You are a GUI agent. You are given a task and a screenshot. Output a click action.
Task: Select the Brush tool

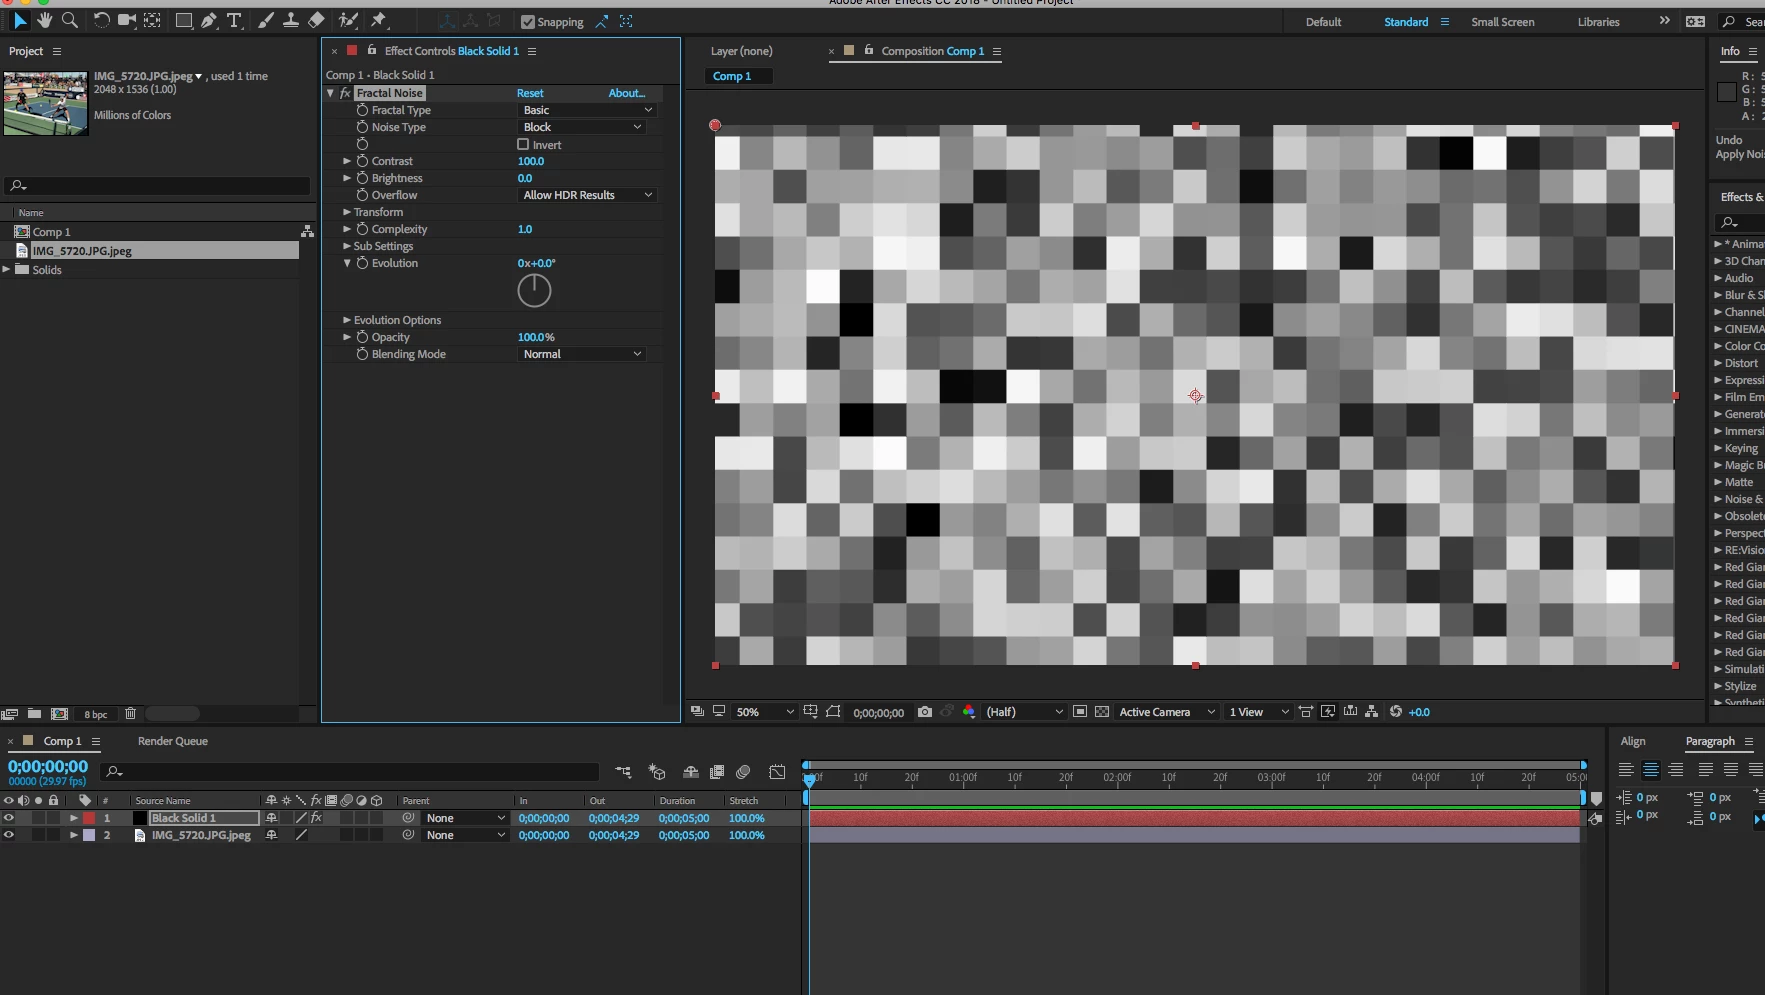(x=266, y=20)
